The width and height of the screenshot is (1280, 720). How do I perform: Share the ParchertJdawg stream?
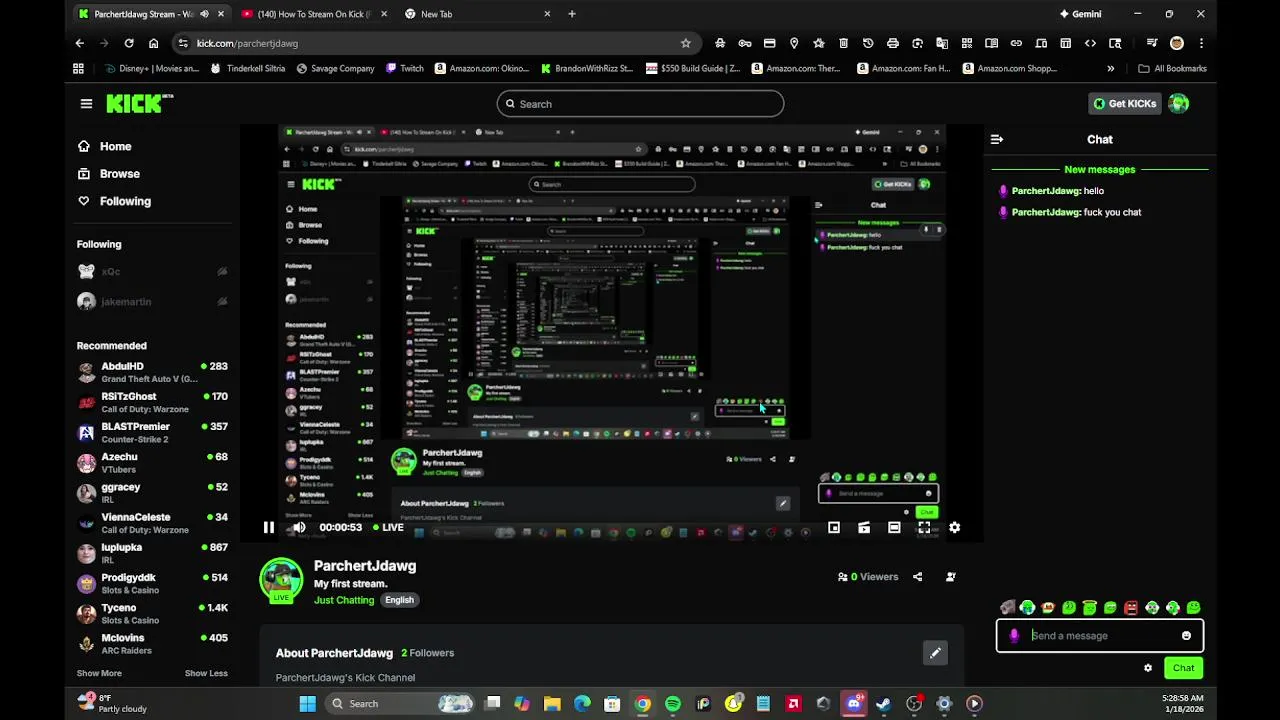(917, 577)
